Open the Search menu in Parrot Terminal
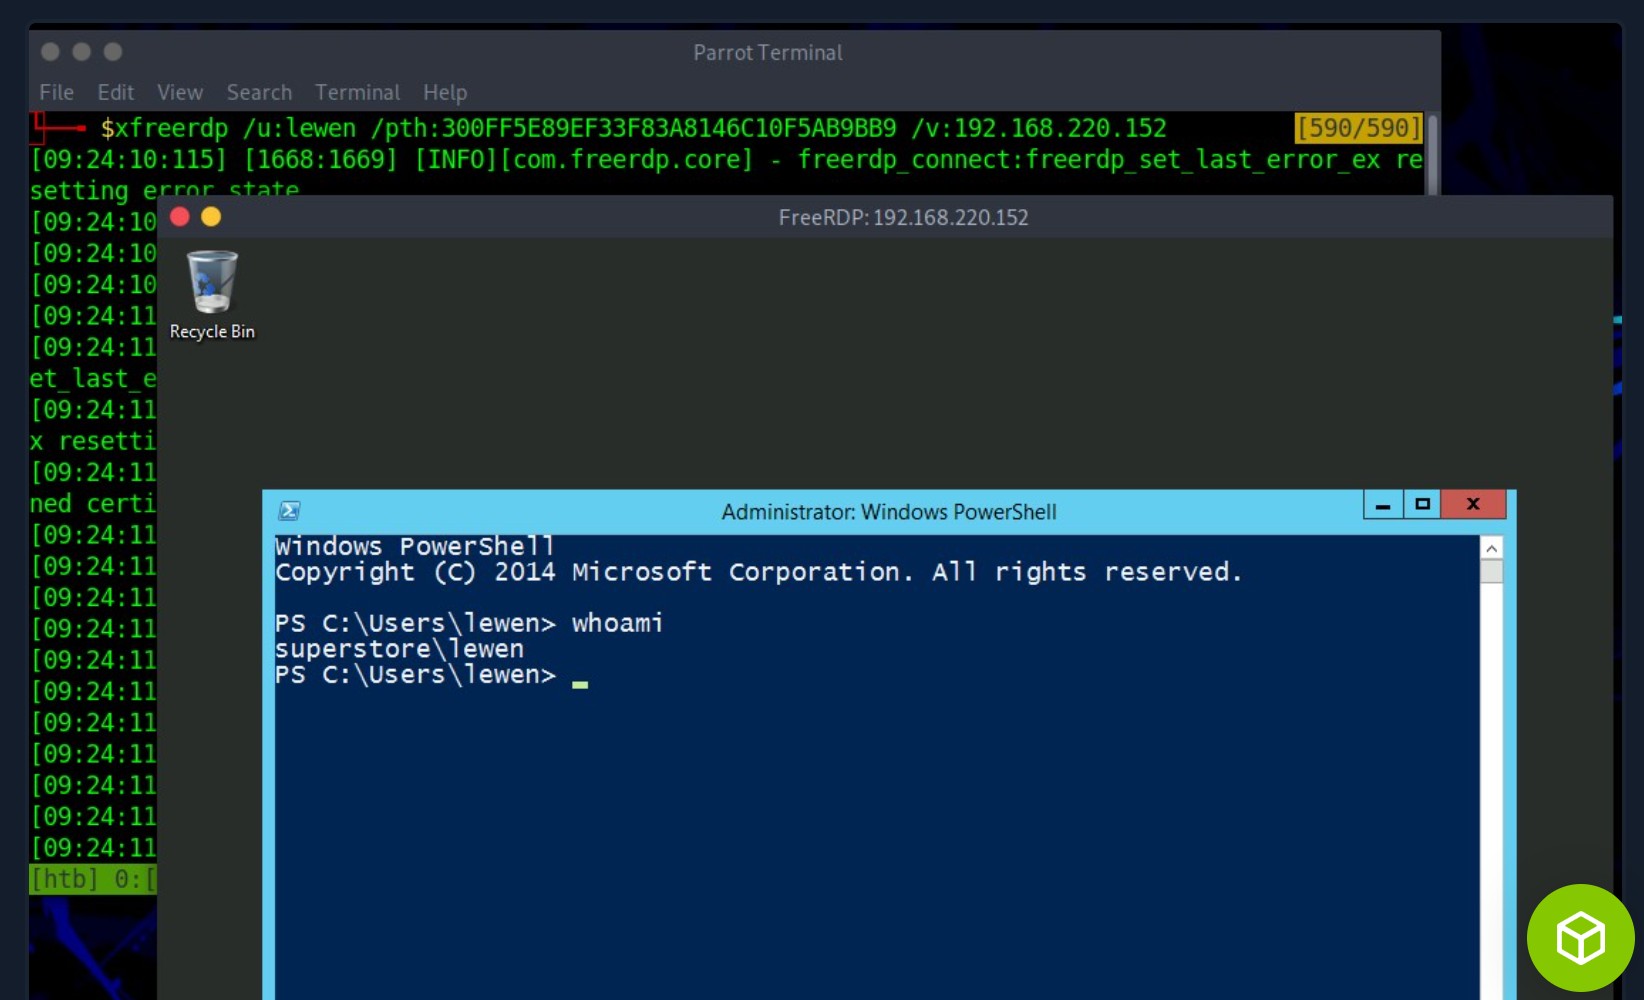The image size is (1644, 1000). [259, 92]
